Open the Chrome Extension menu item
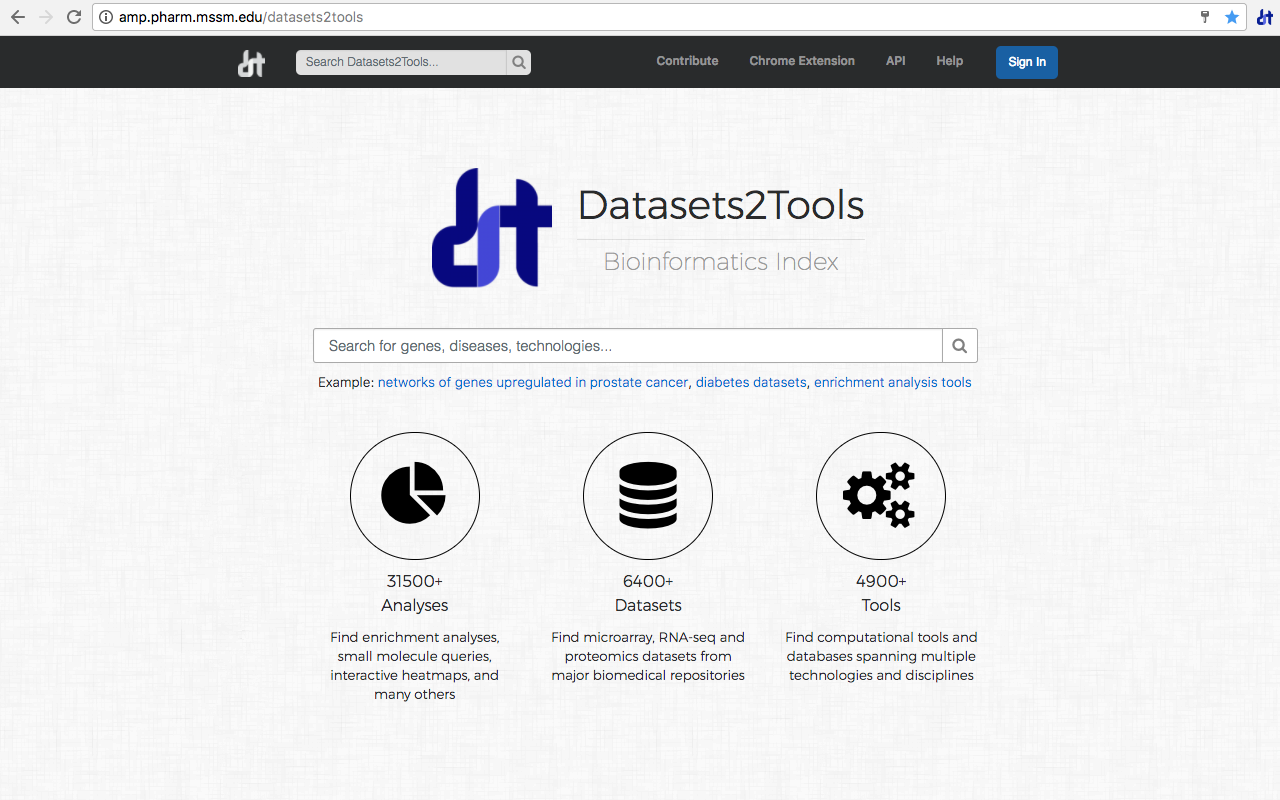Image resolution: width=1280 pixels, height=800 pixels. [802, 61]
